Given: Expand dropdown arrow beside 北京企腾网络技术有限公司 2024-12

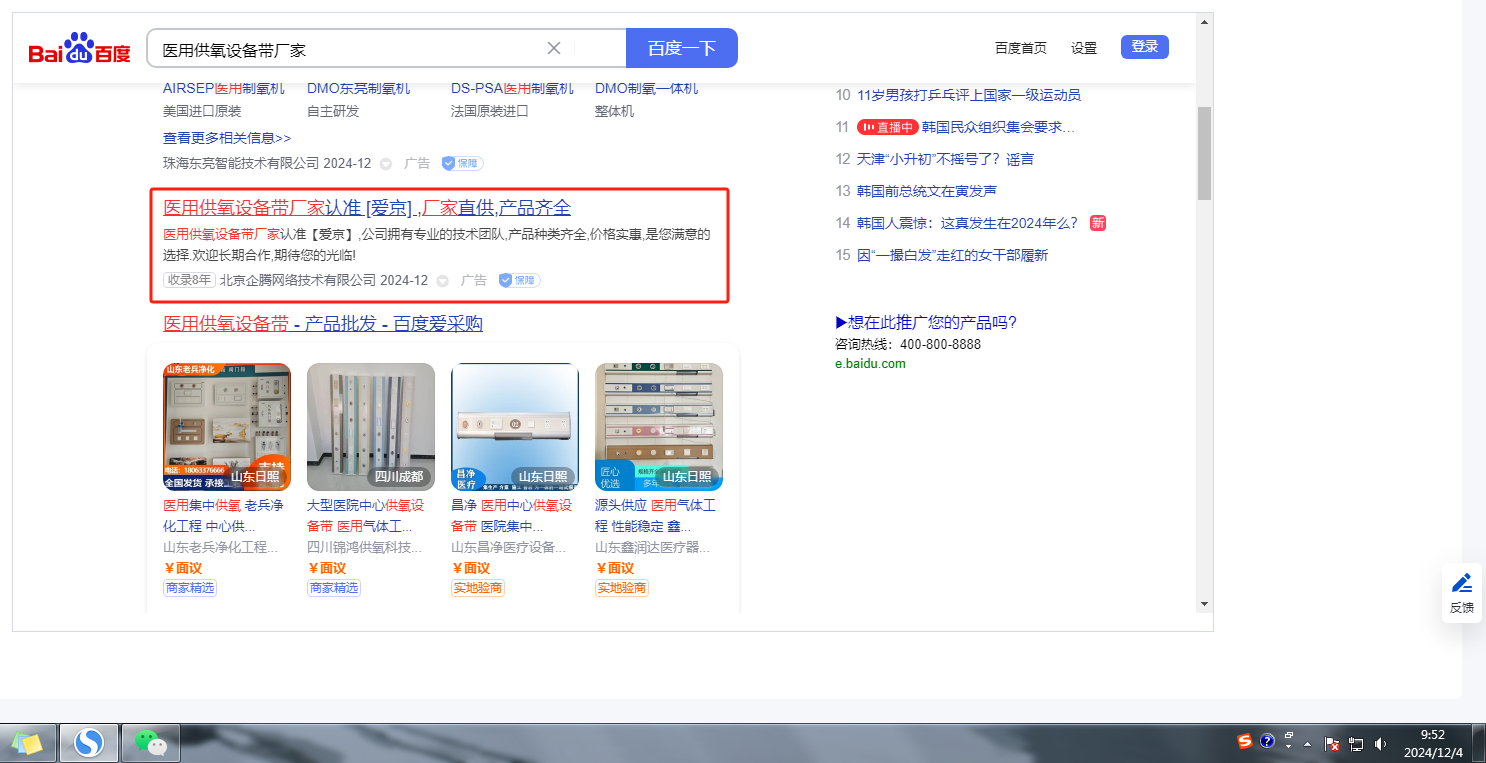Looking at the screenshot, I should [443, 281].
